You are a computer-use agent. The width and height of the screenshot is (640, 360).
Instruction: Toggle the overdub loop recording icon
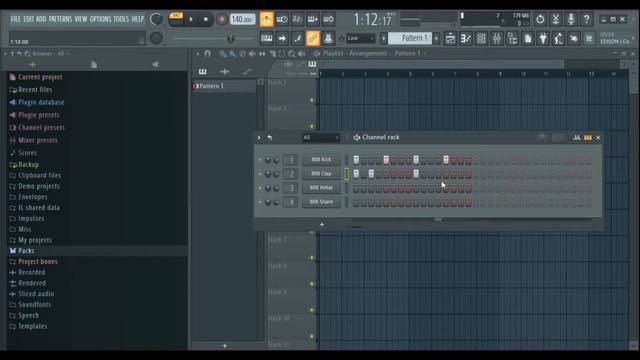[313, 19]
